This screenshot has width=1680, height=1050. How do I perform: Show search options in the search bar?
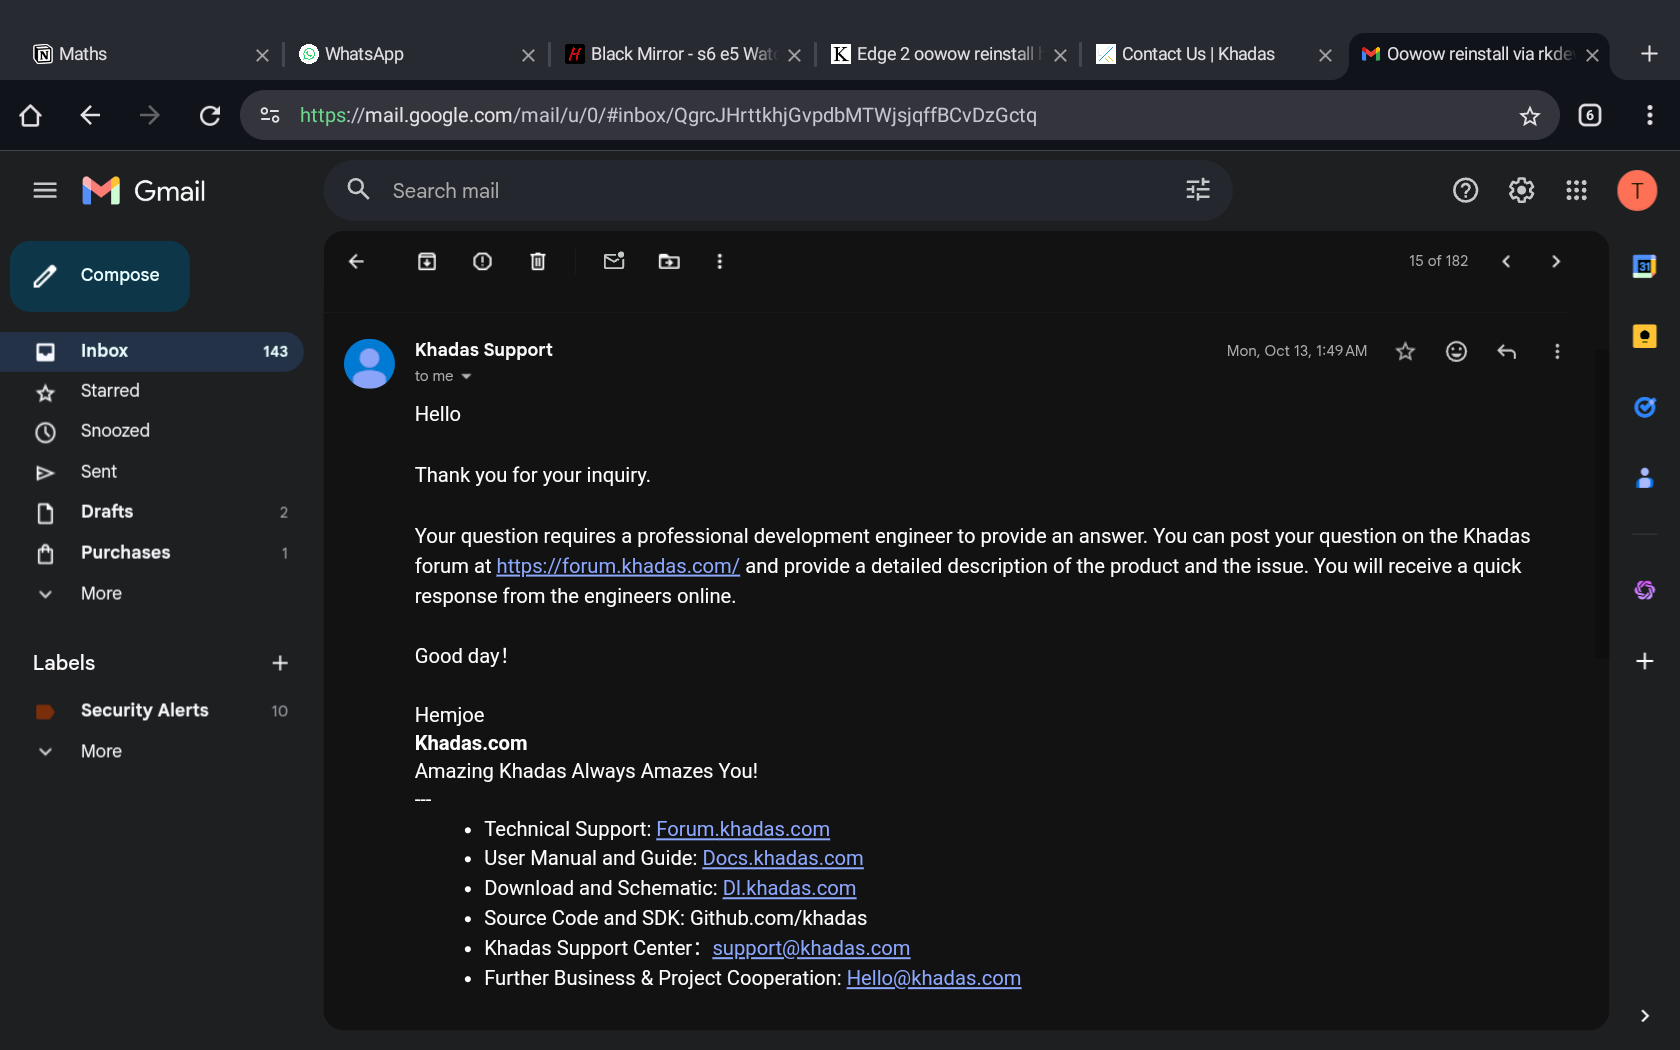click(1197, 190)
